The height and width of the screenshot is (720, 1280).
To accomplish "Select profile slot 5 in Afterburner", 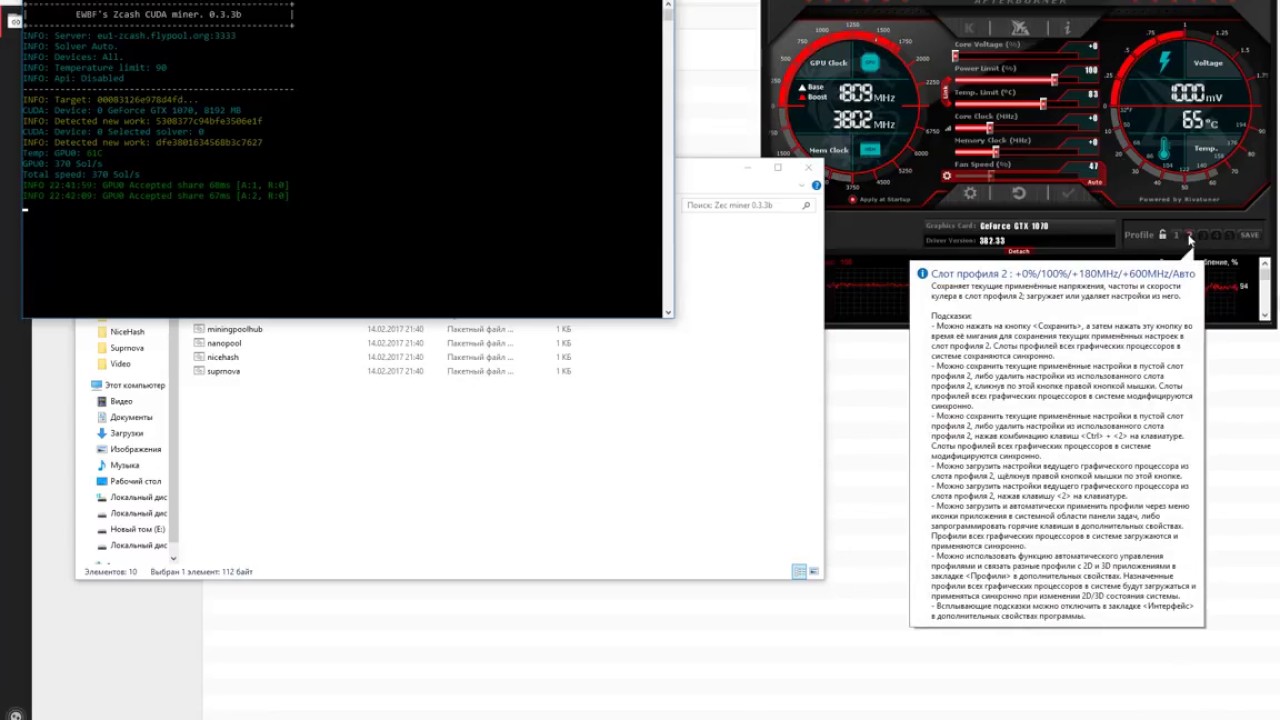I will (1229, 235).
